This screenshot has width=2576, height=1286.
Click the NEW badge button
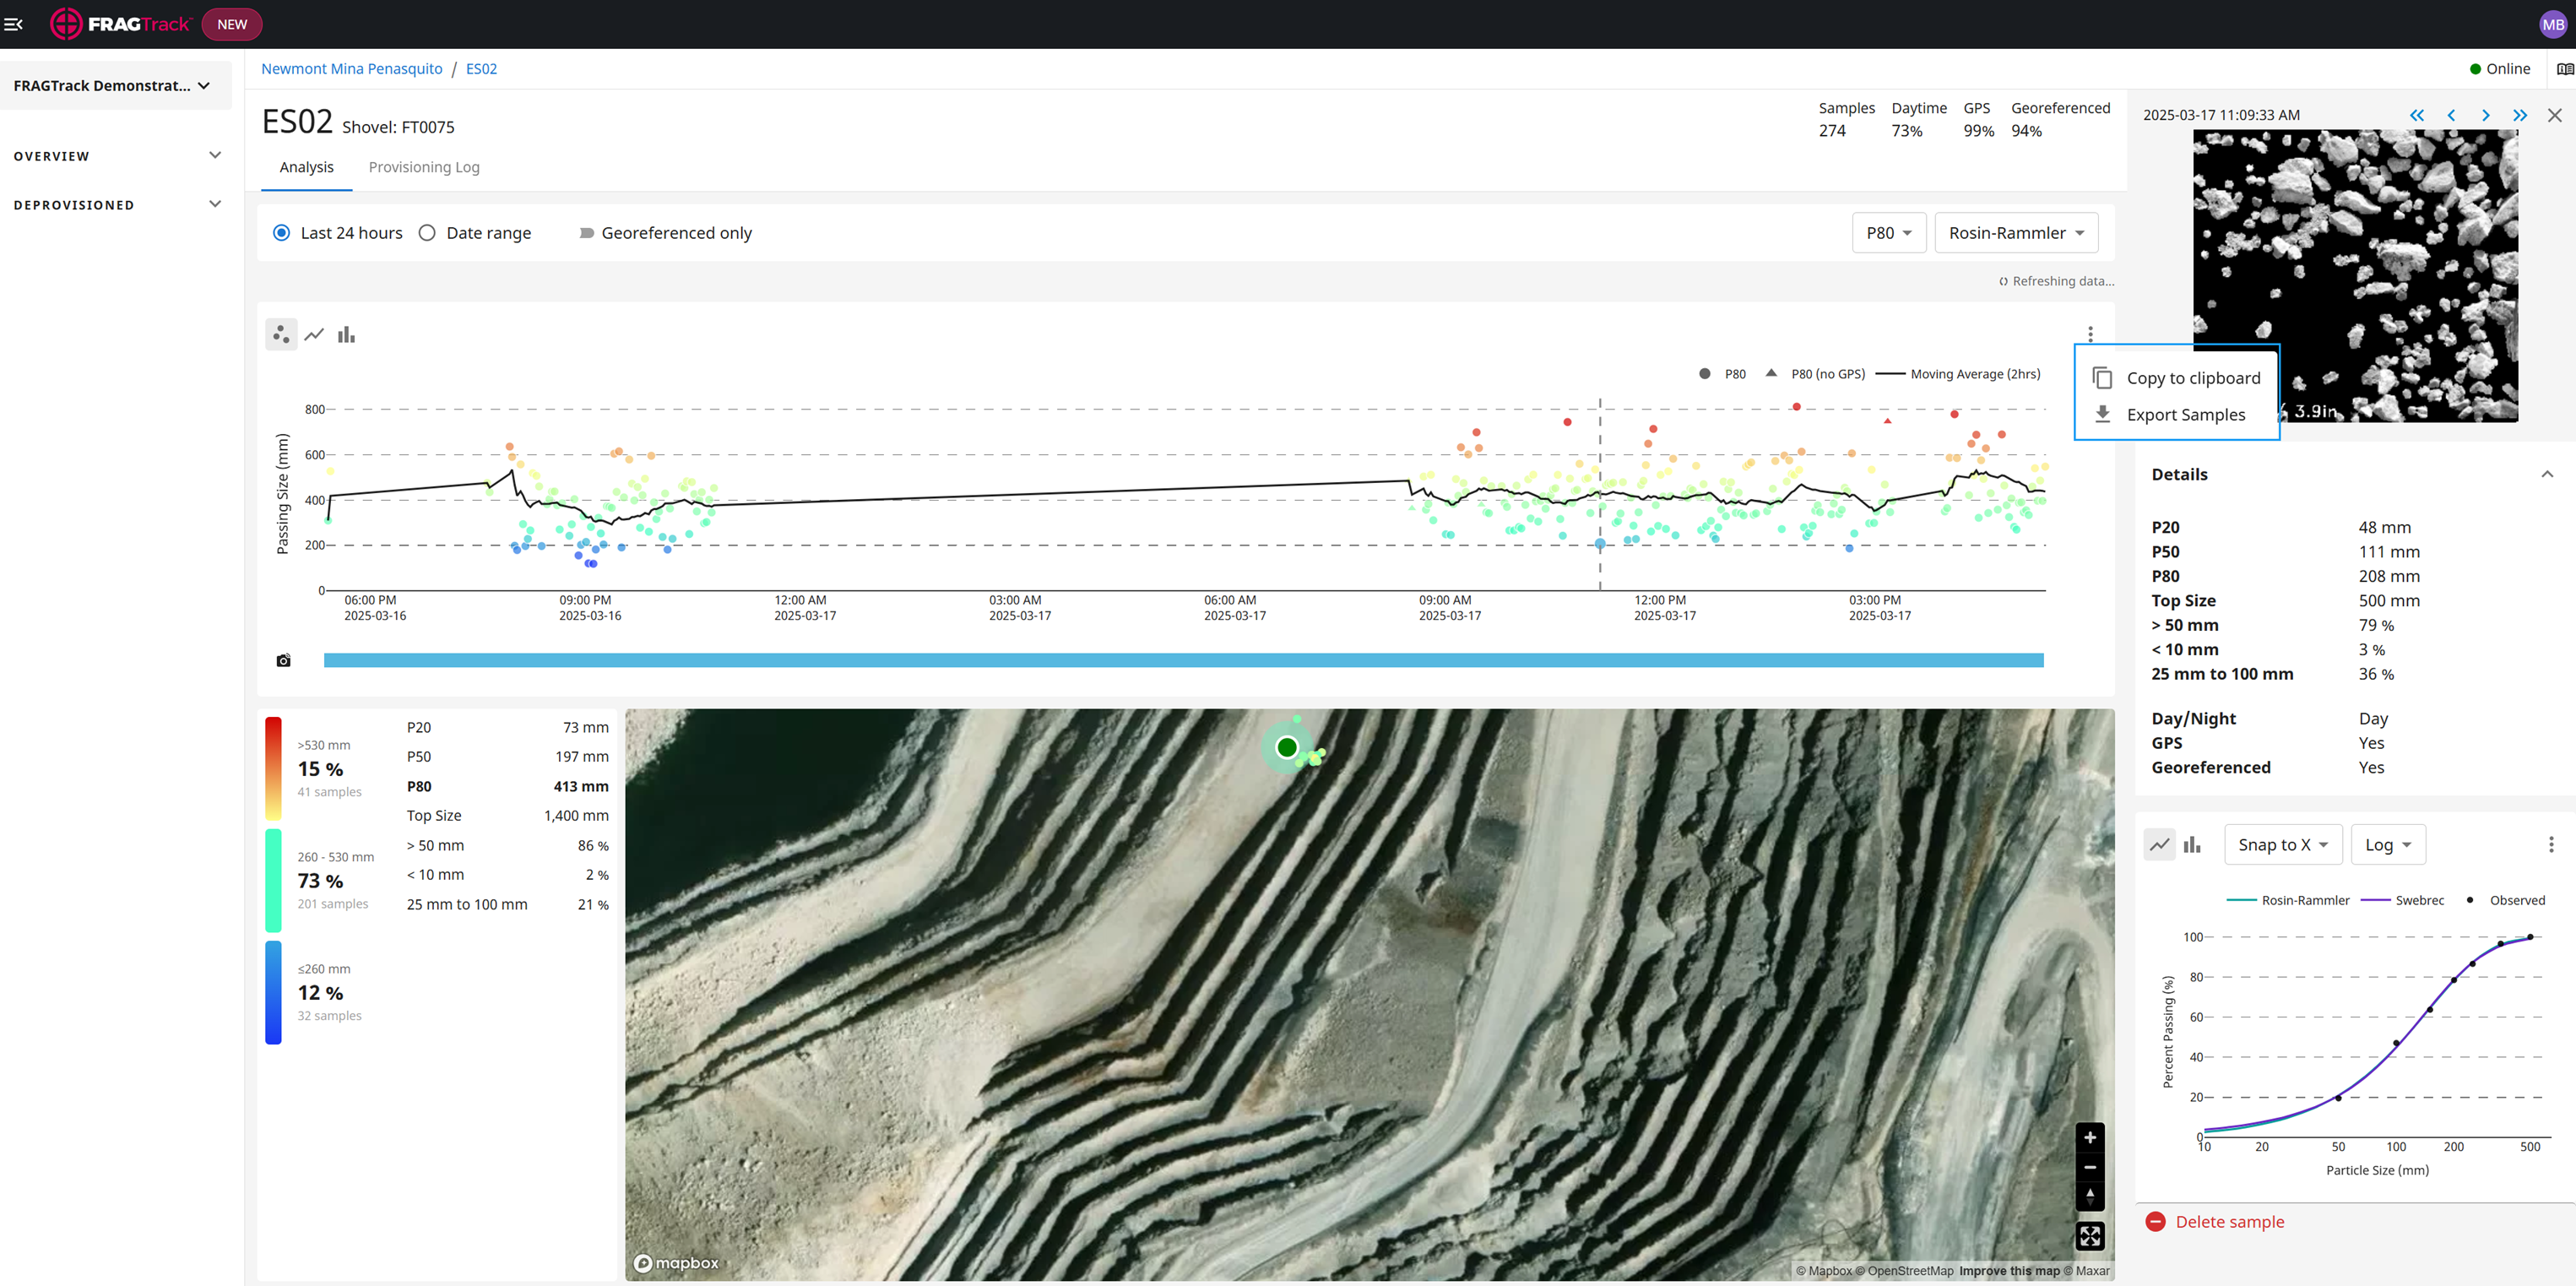pos(232,24)
